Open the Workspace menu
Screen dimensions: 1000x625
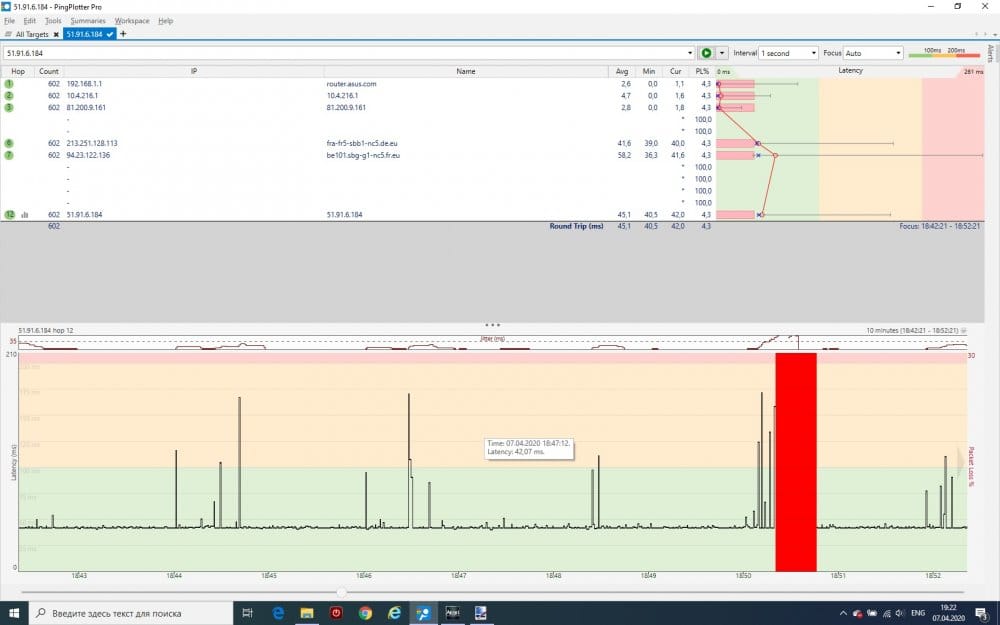coord(132,20)
